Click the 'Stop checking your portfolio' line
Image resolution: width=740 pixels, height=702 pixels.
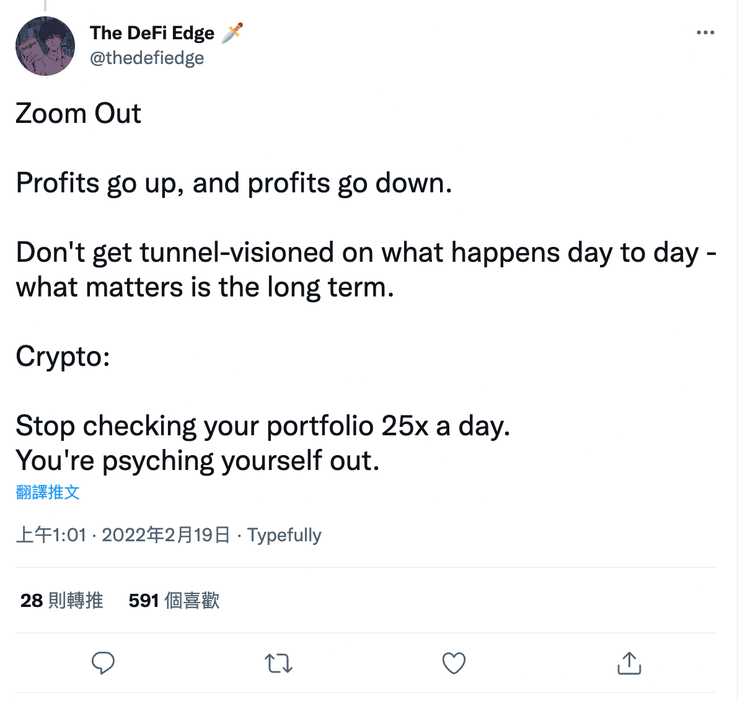(263, 425)
